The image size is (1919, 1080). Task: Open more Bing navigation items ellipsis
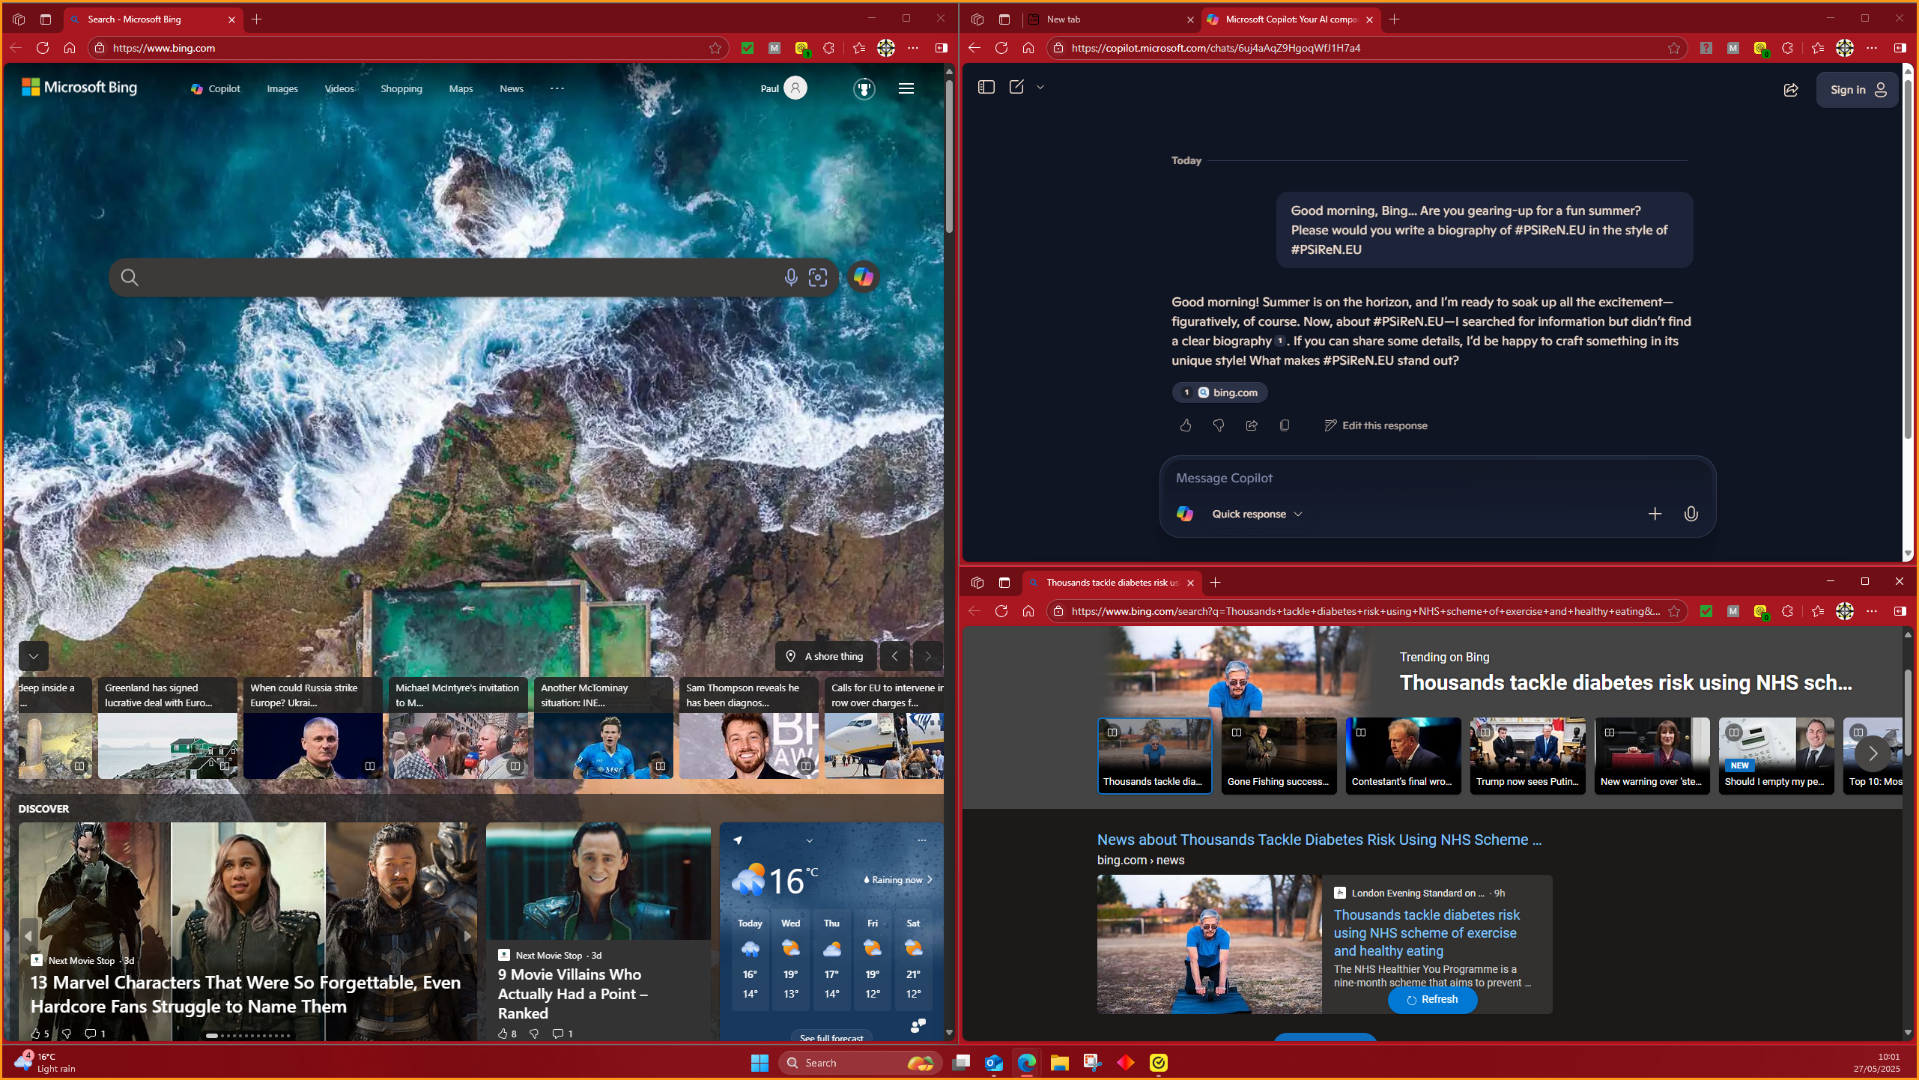point(557,88)
